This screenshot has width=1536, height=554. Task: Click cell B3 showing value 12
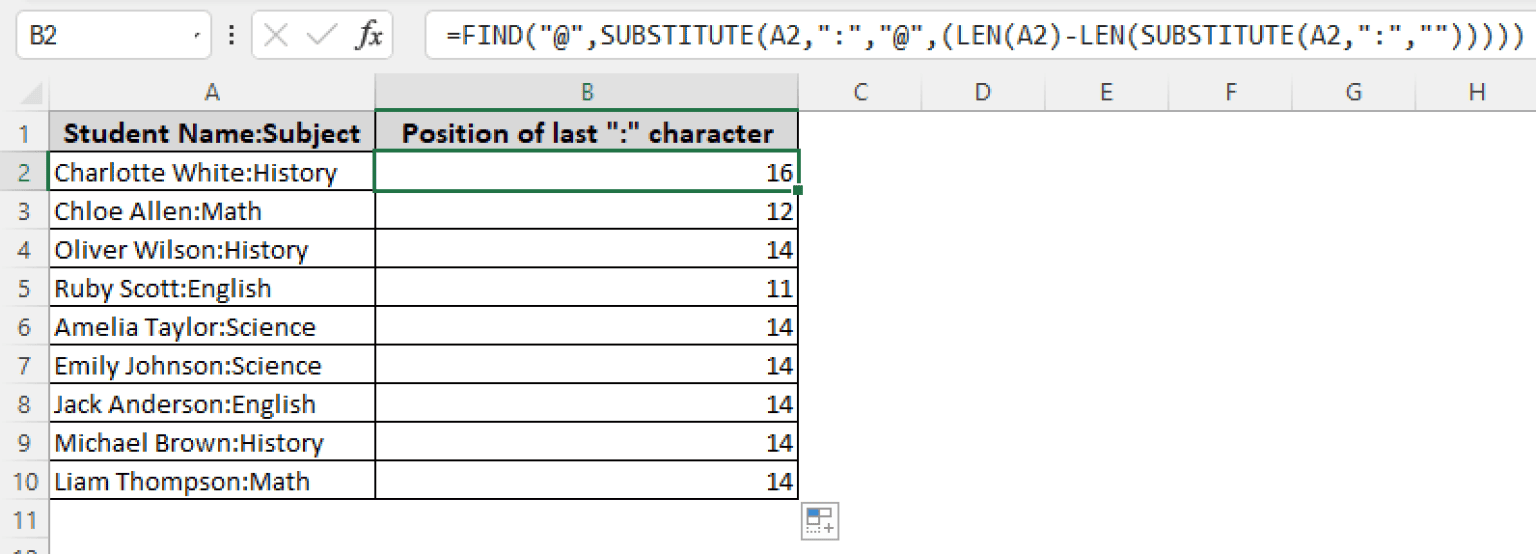click(x=587, y=211)
